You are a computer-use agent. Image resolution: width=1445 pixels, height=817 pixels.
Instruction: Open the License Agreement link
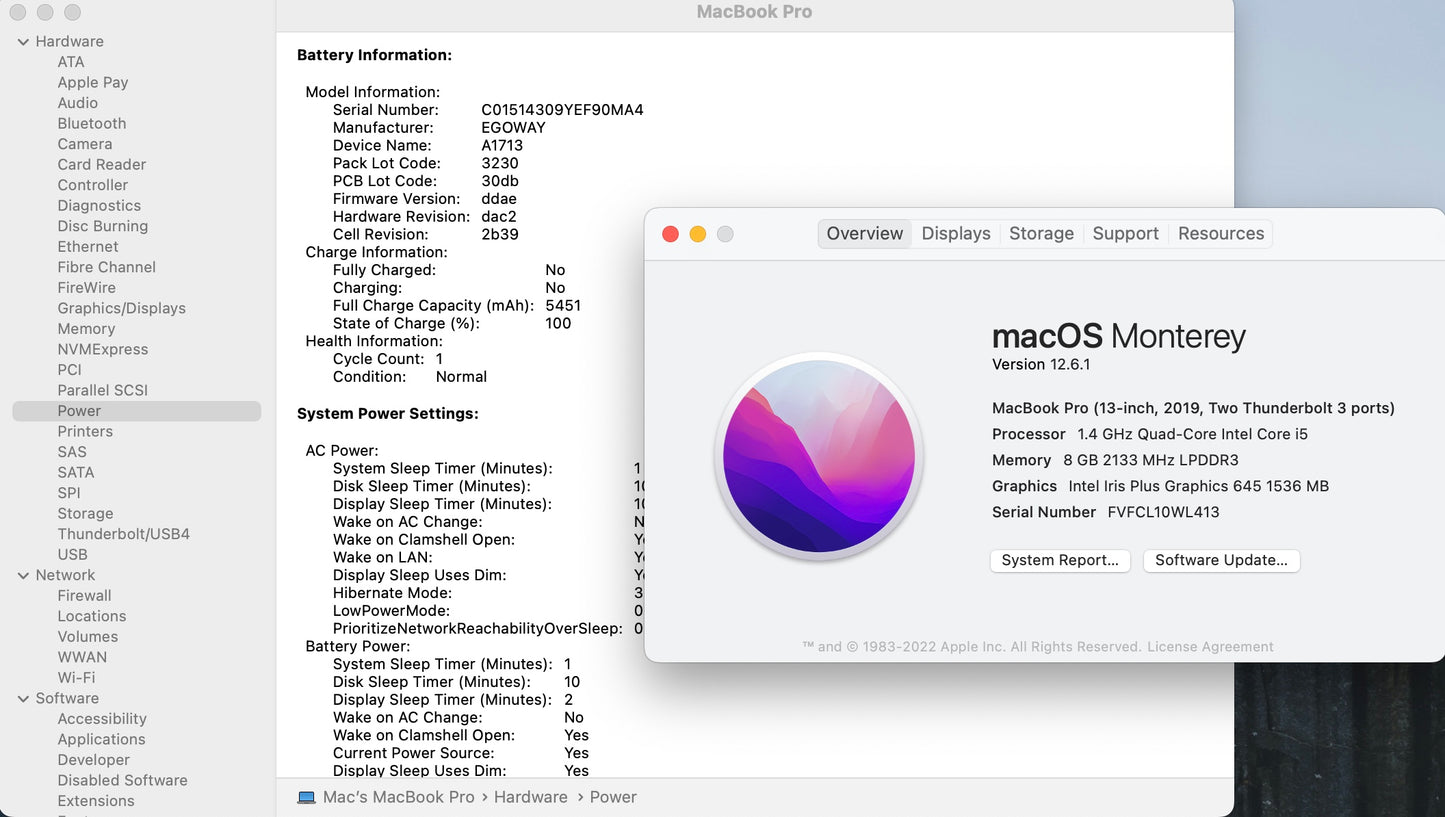1210,647
